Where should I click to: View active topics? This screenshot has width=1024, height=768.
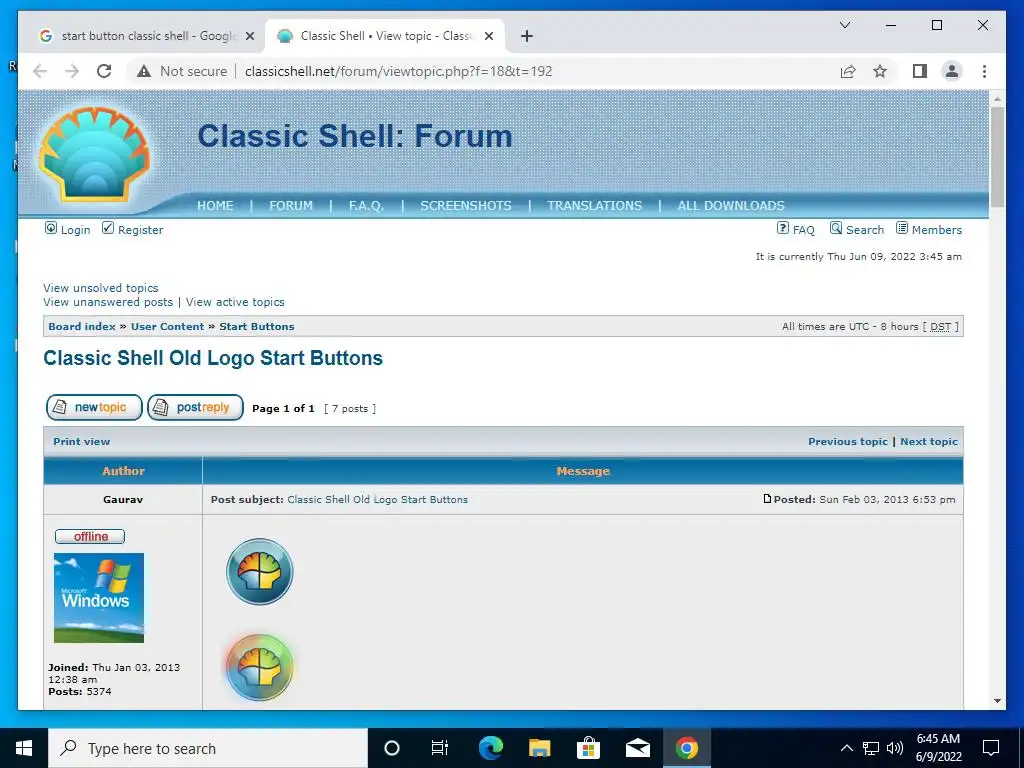pos(235,302)
